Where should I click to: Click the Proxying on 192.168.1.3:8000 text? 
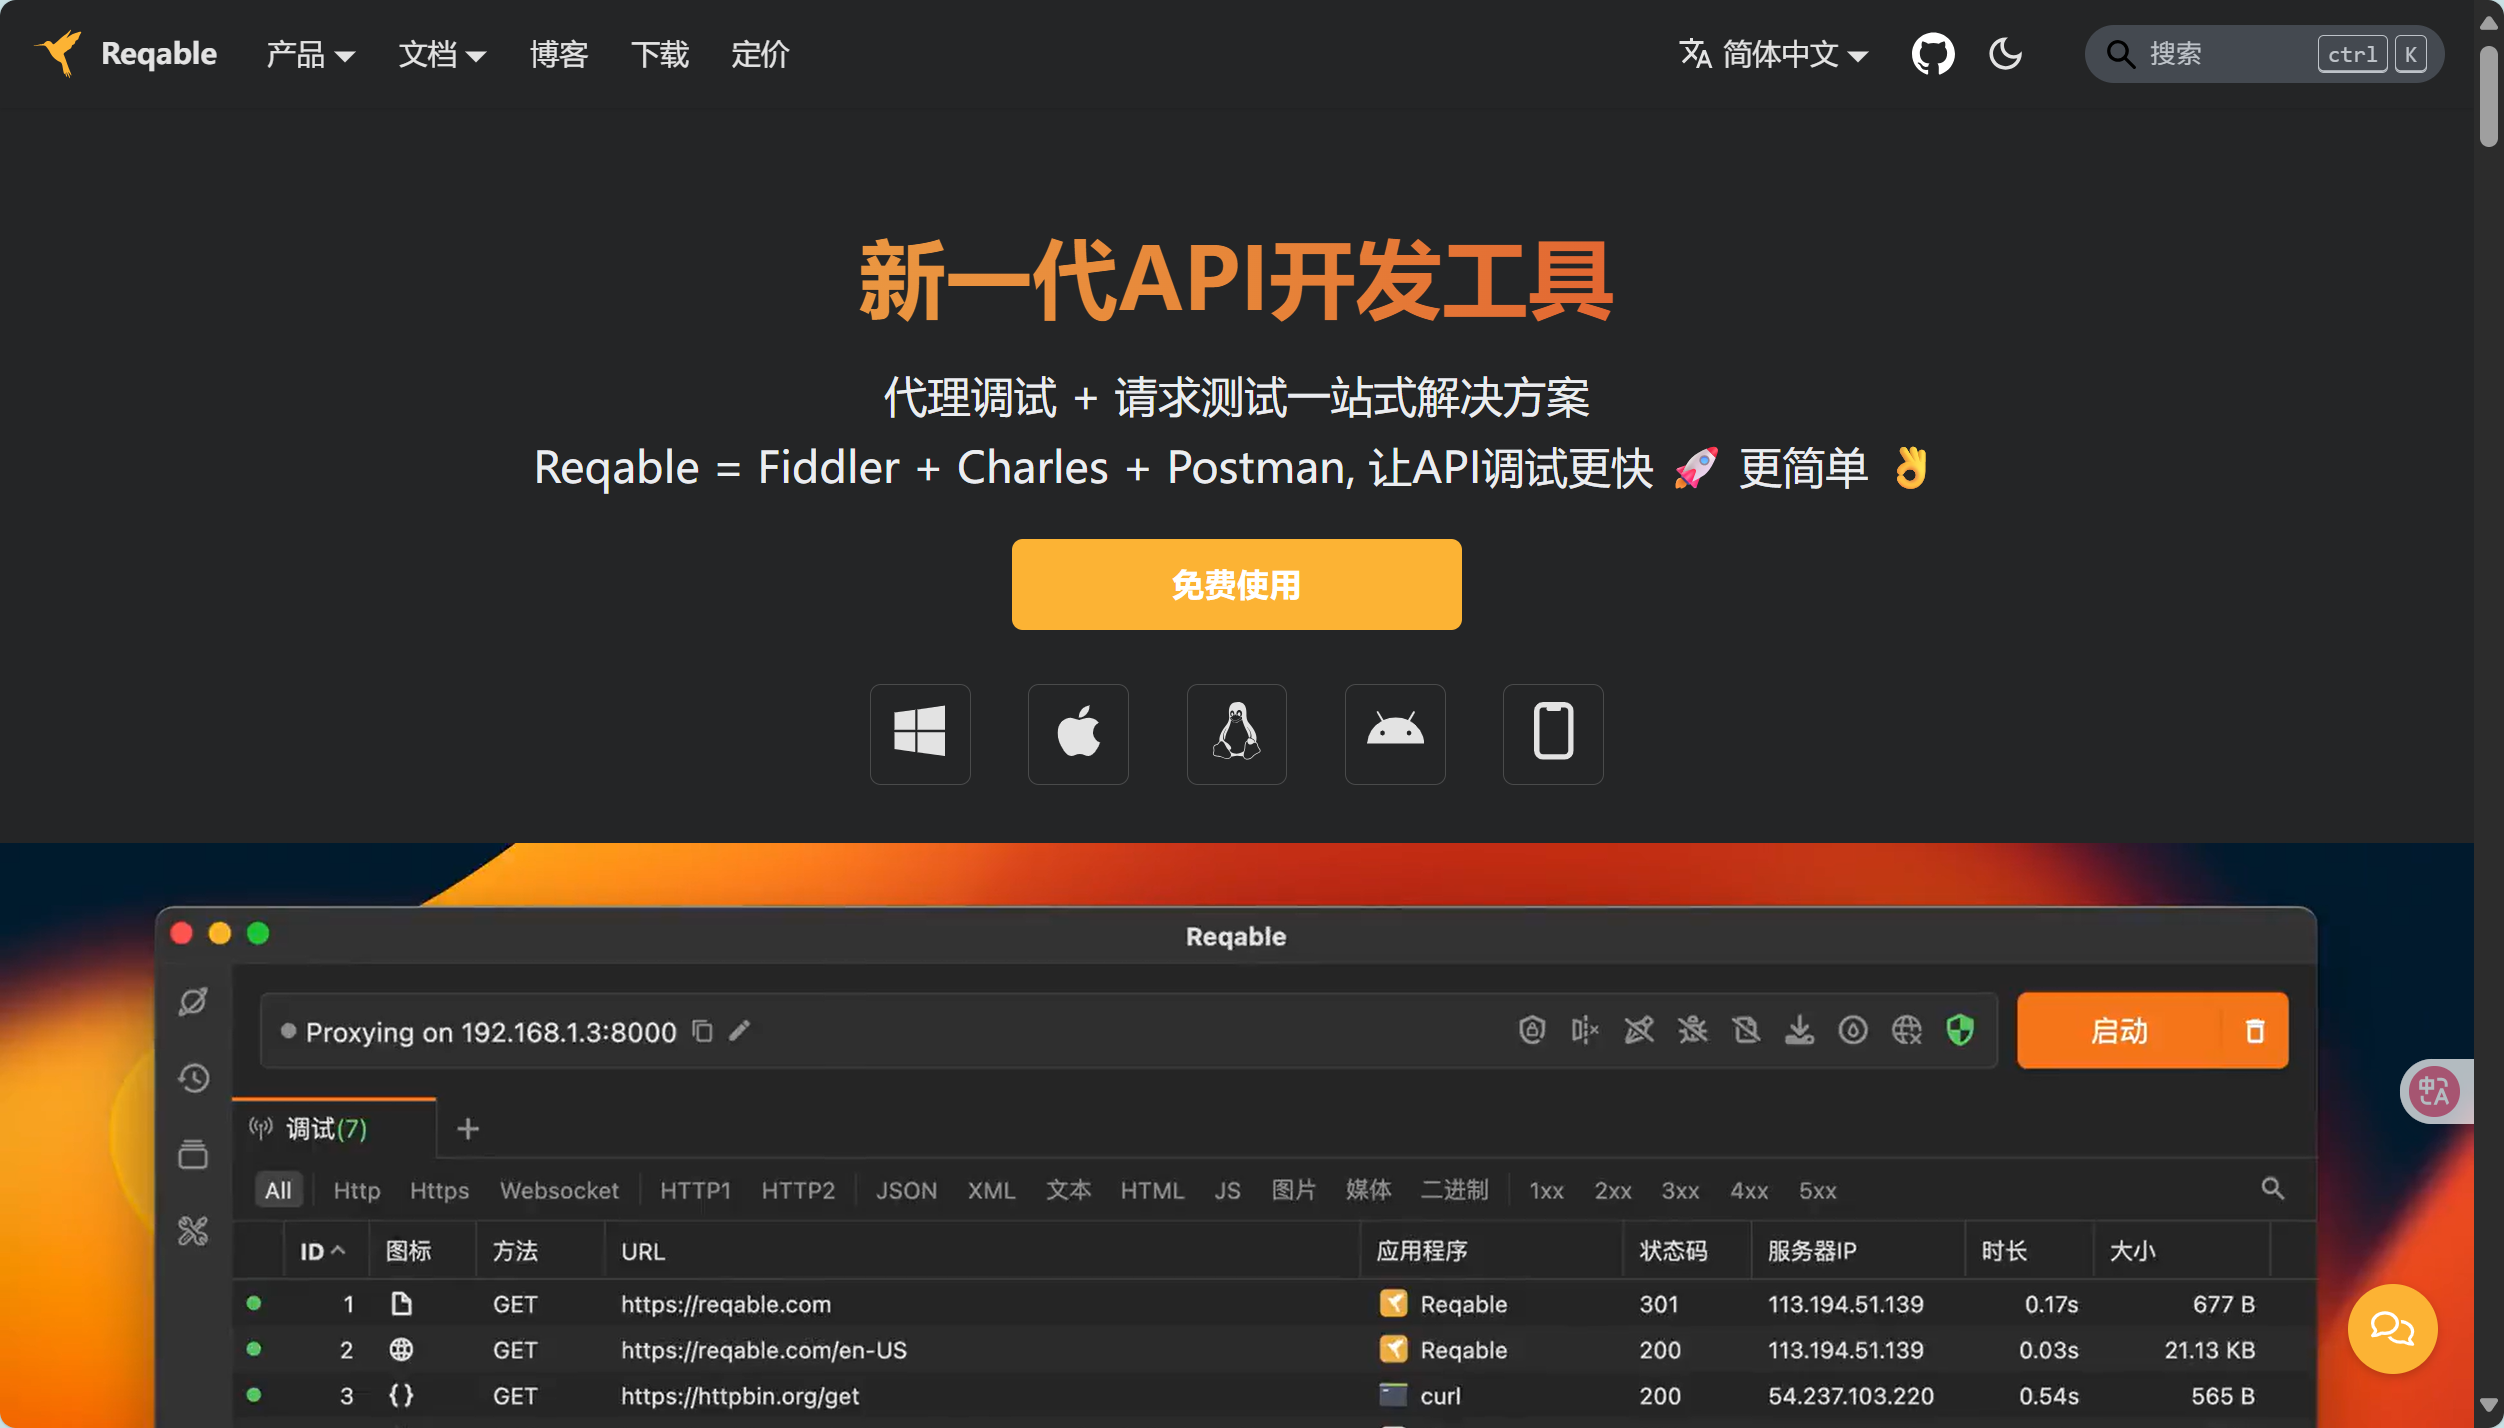[490, 1031]
